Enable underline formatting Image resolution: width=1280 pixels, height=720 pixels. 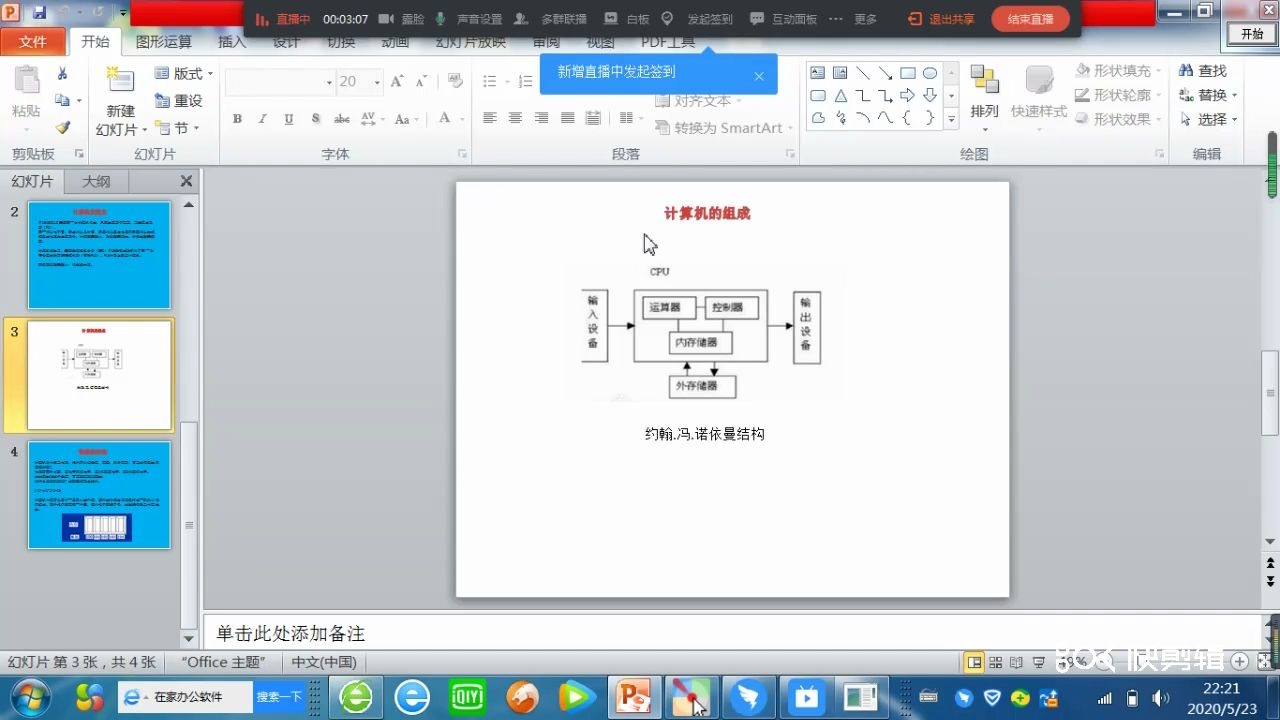pyautogui.click(x=288, y=118)
